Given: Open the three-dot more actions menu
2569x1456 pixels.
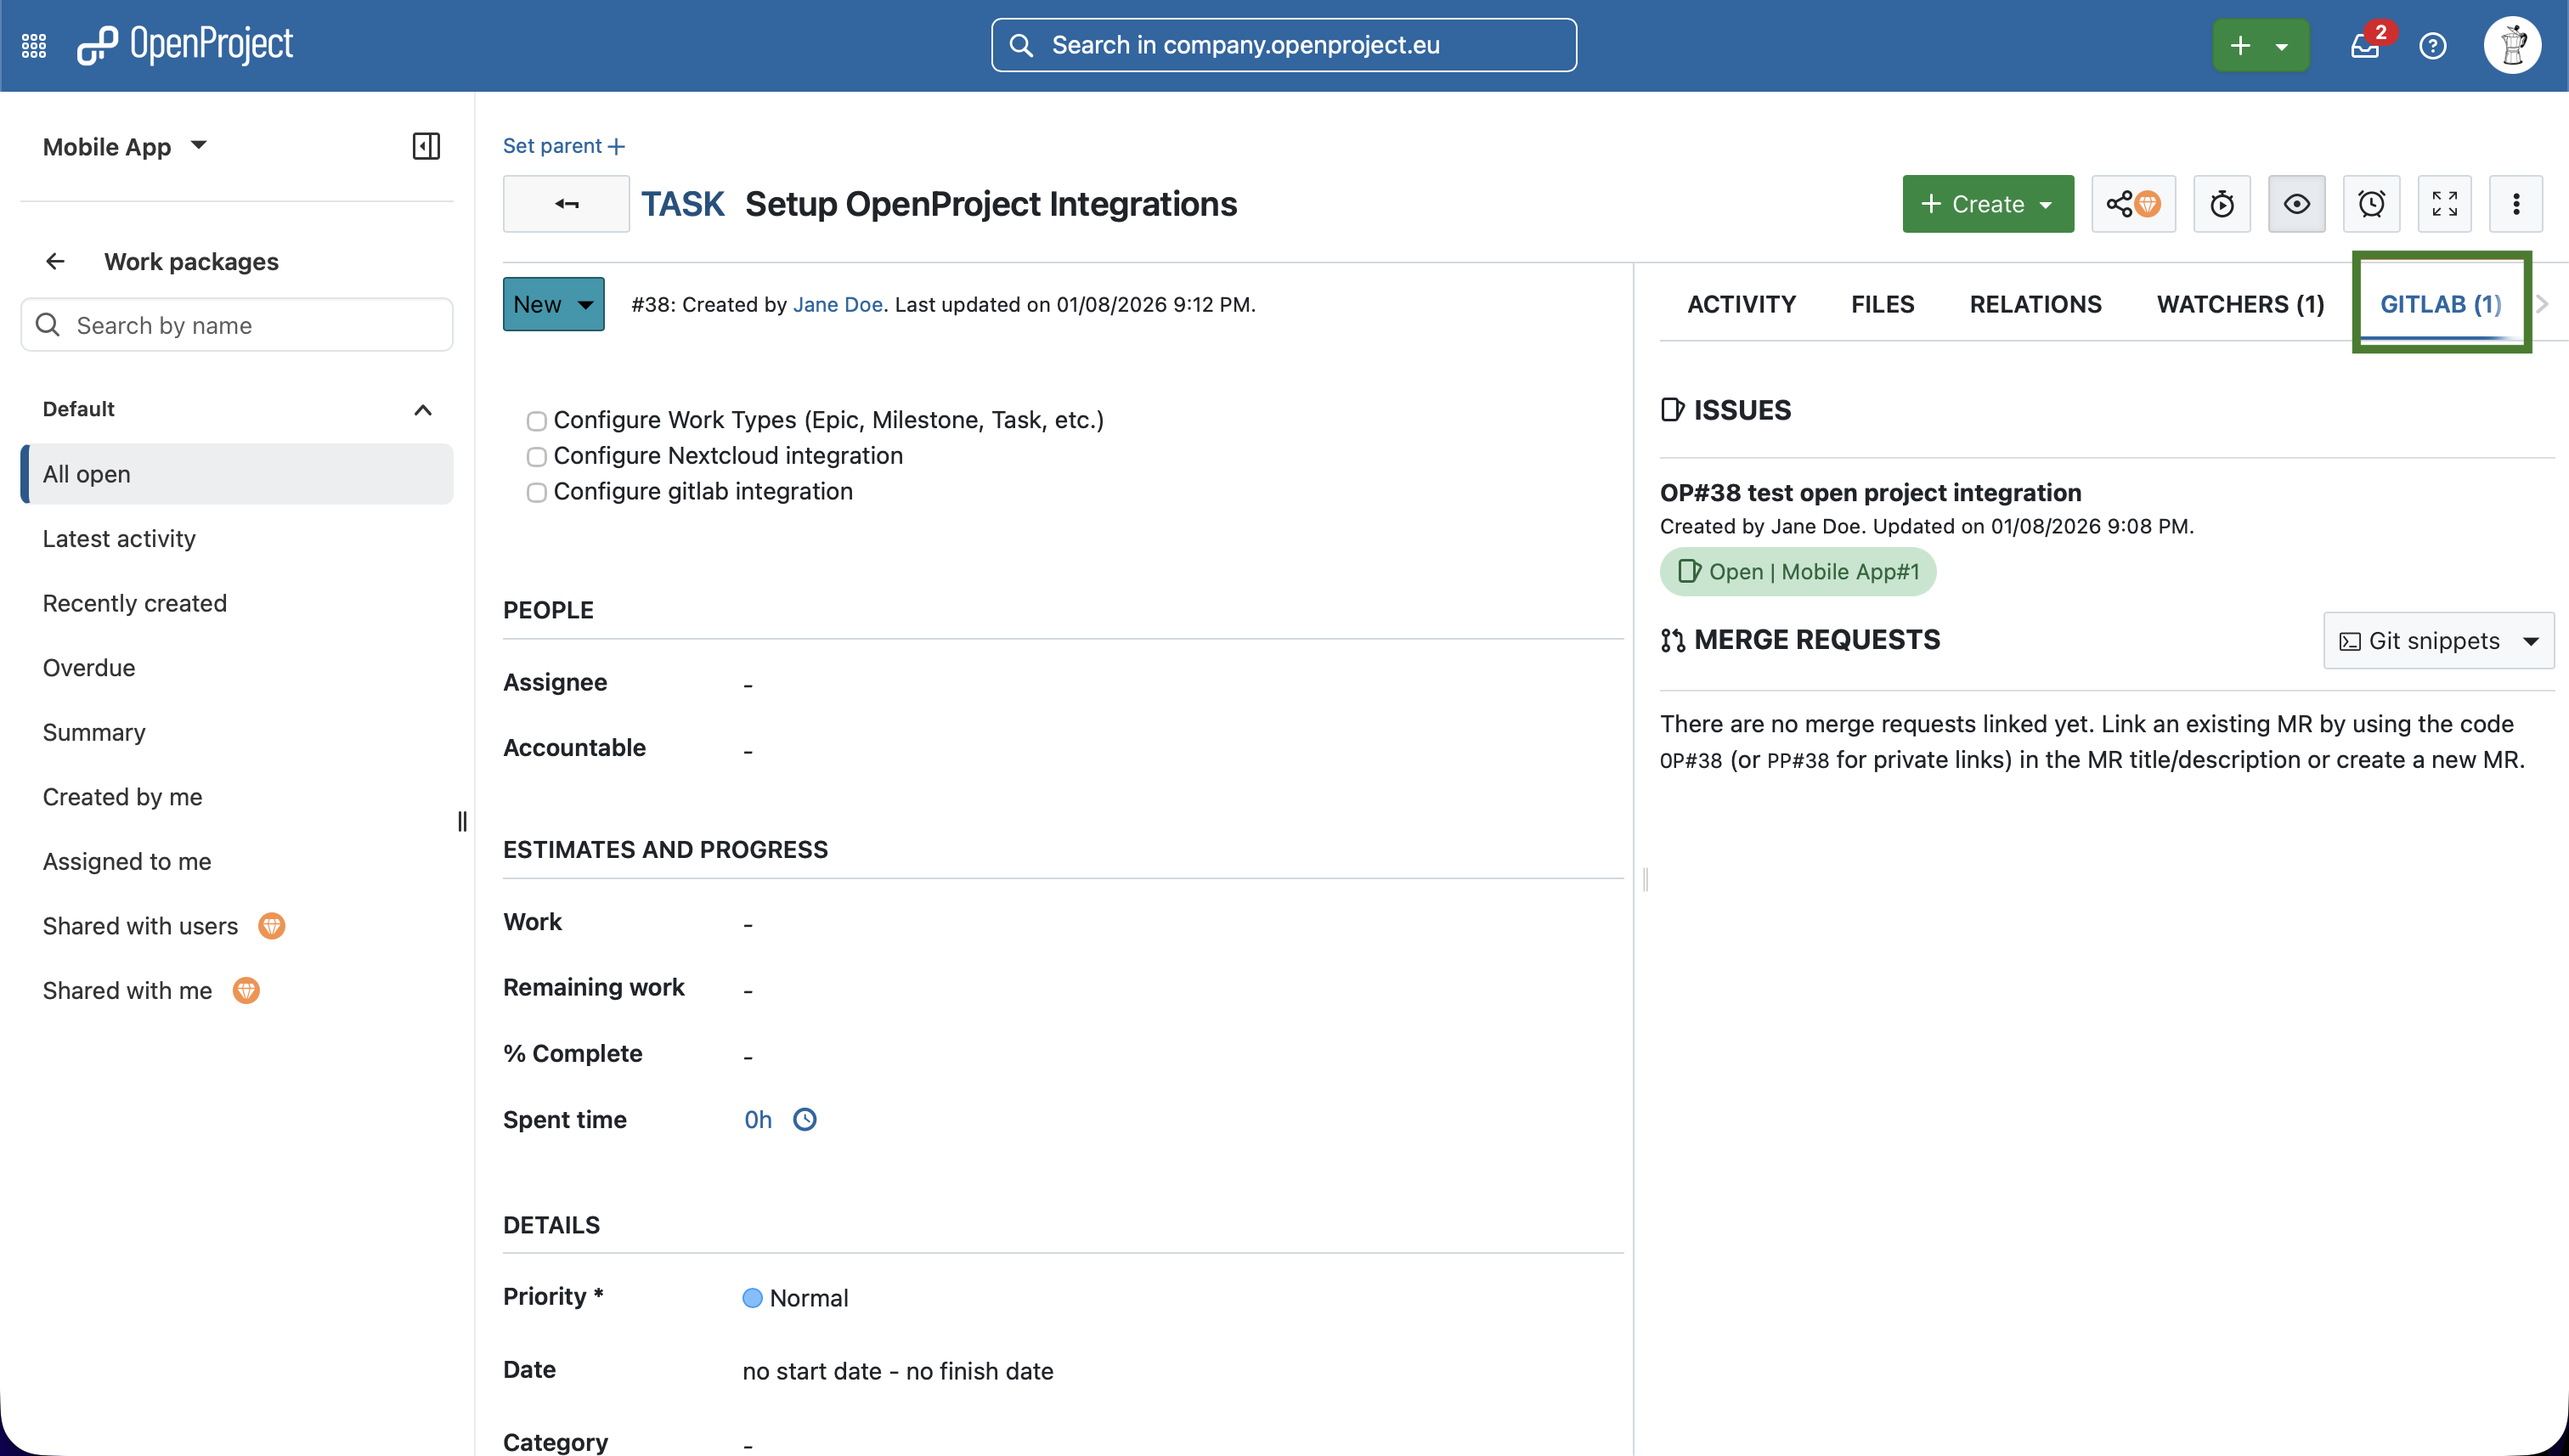Looking at the screenshot, I should tap(2516, 204).
